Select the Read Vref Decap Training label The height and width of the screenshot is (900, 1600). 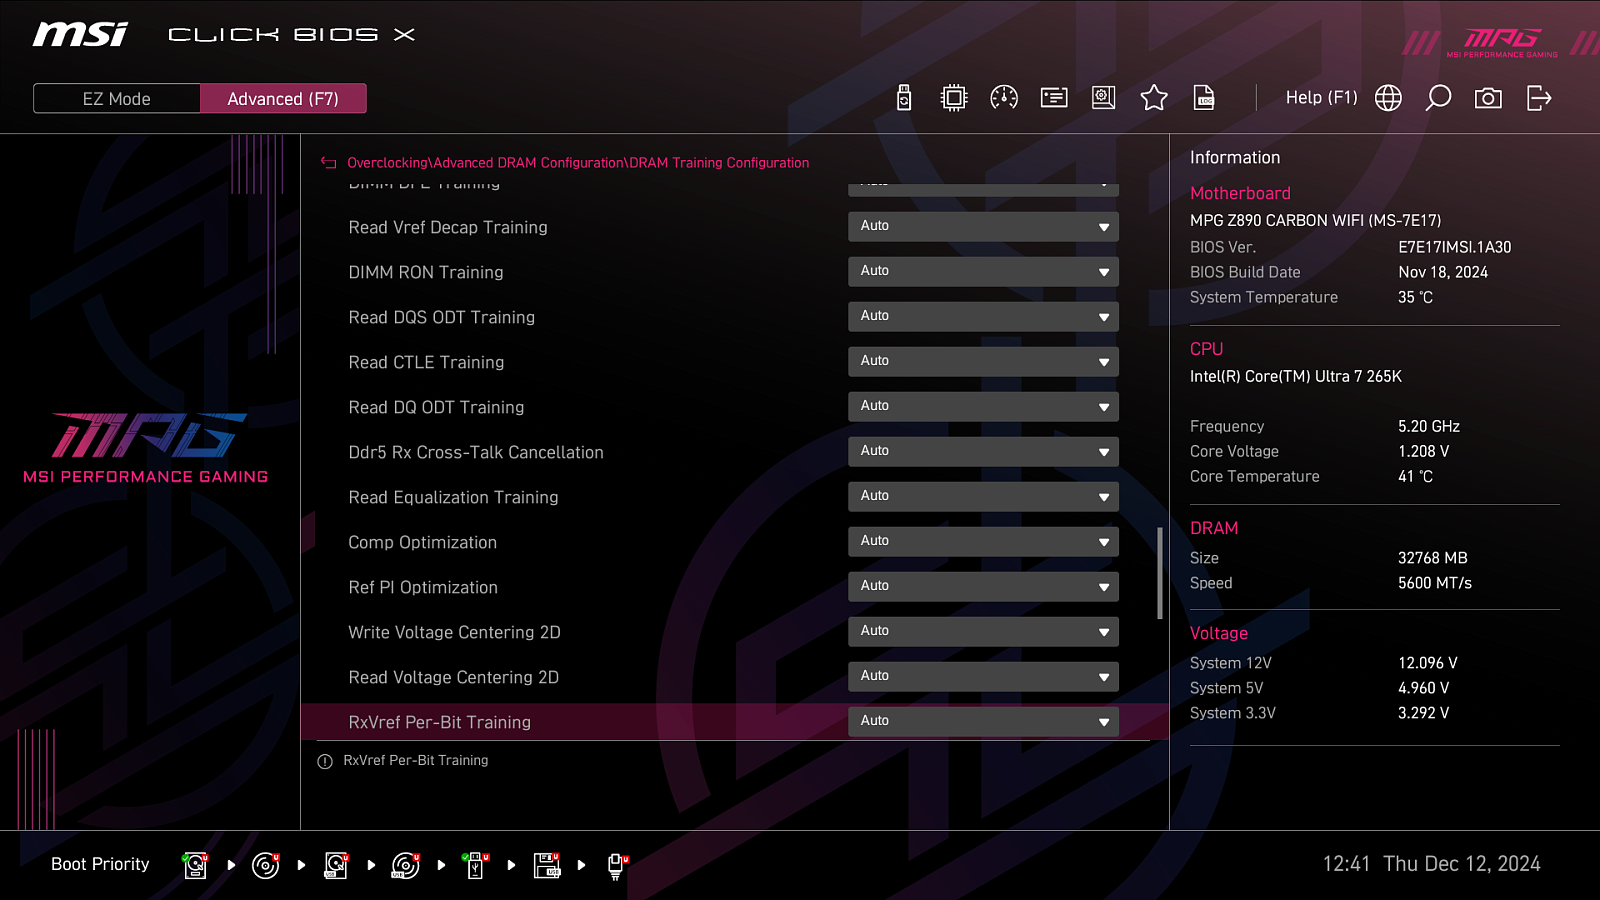[x=448, y=228]
